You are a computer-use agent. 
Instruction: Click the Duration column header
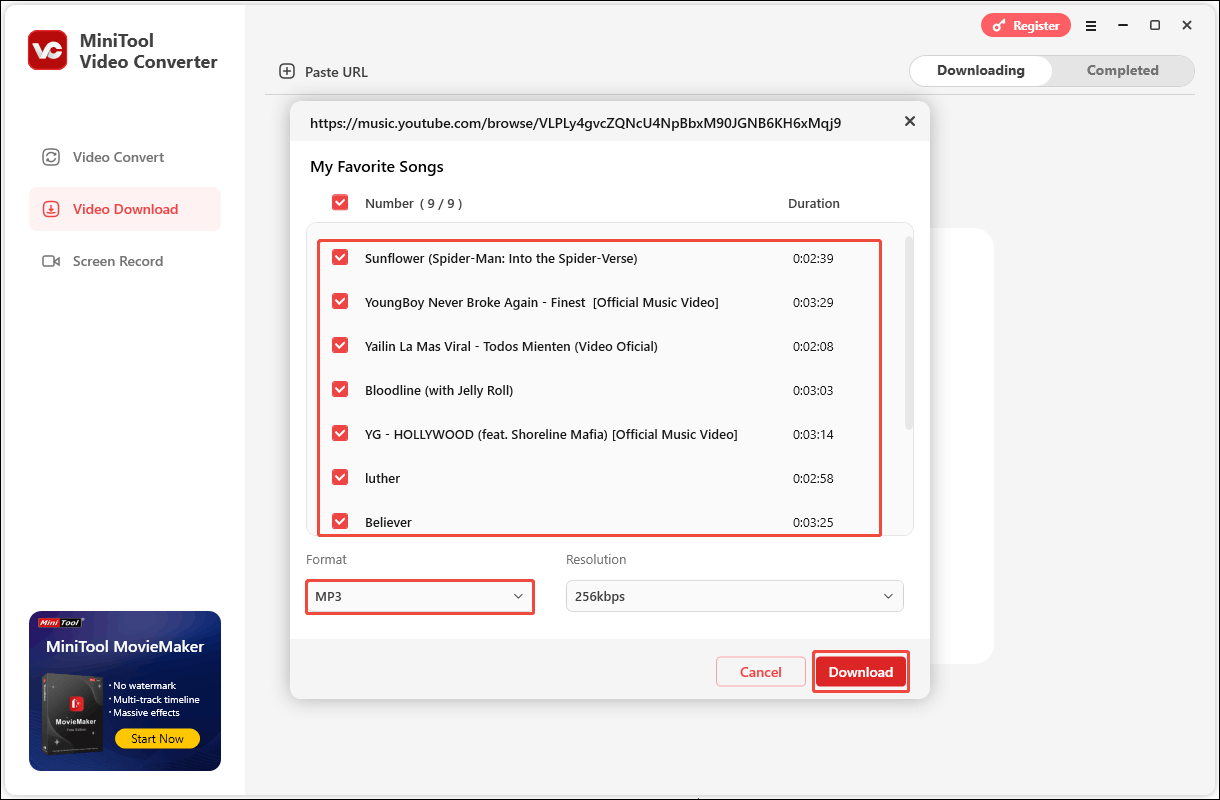click(814, 203)
